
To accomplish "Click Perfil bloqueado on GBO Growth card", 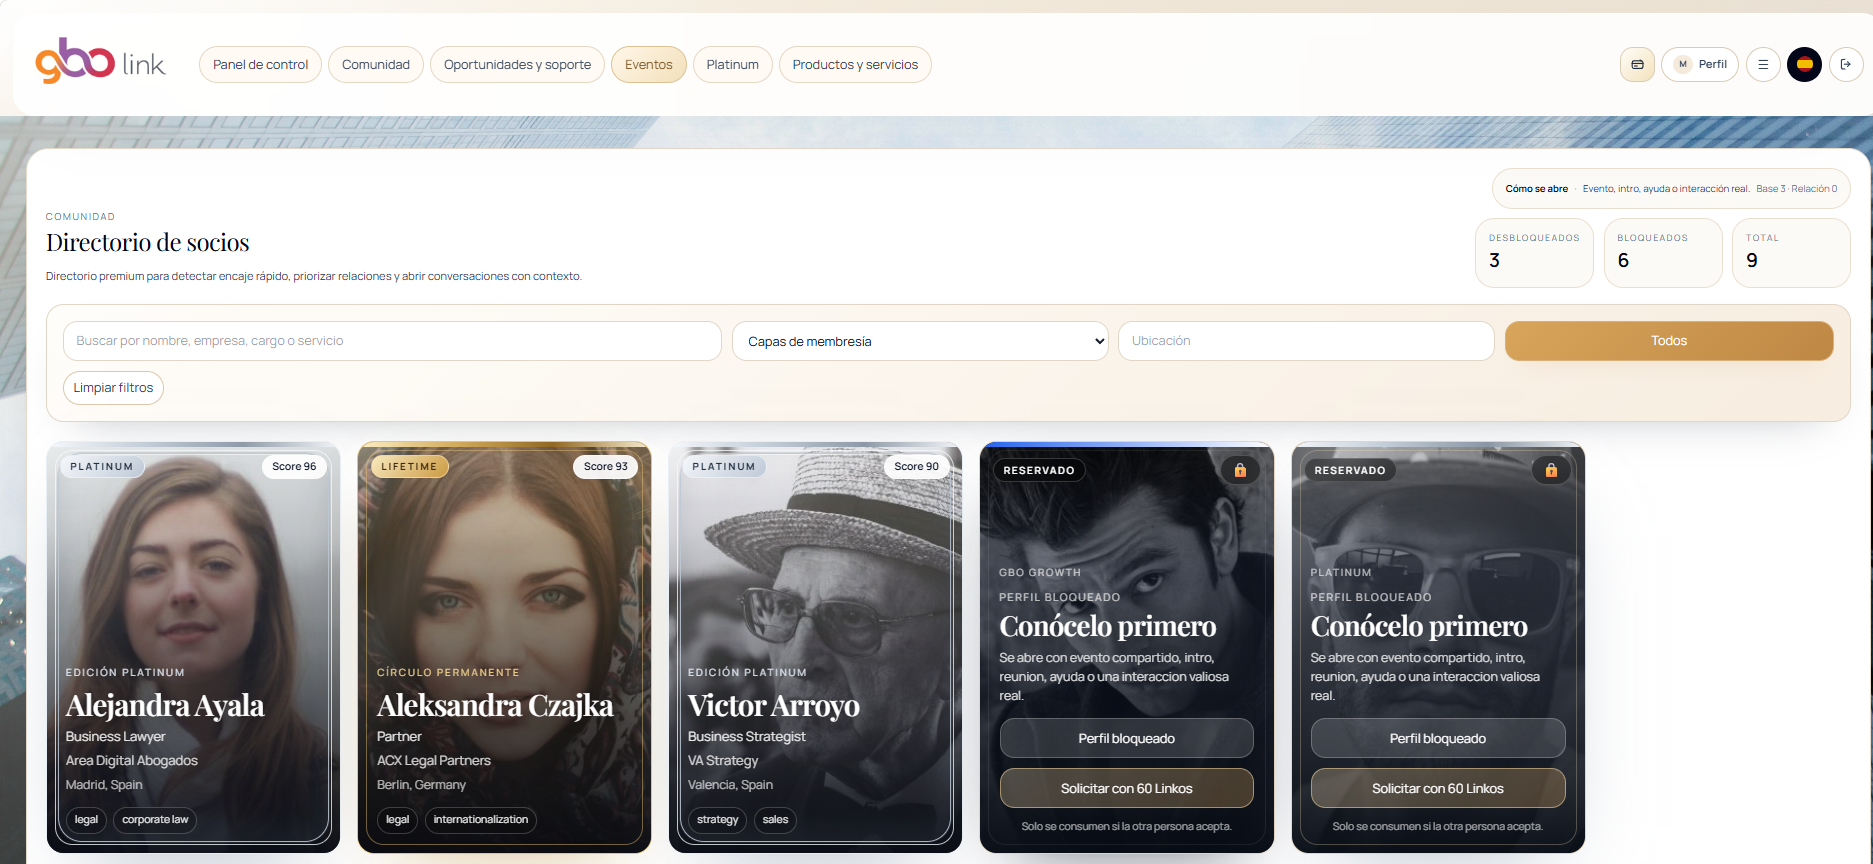I will pos(1127,738).
